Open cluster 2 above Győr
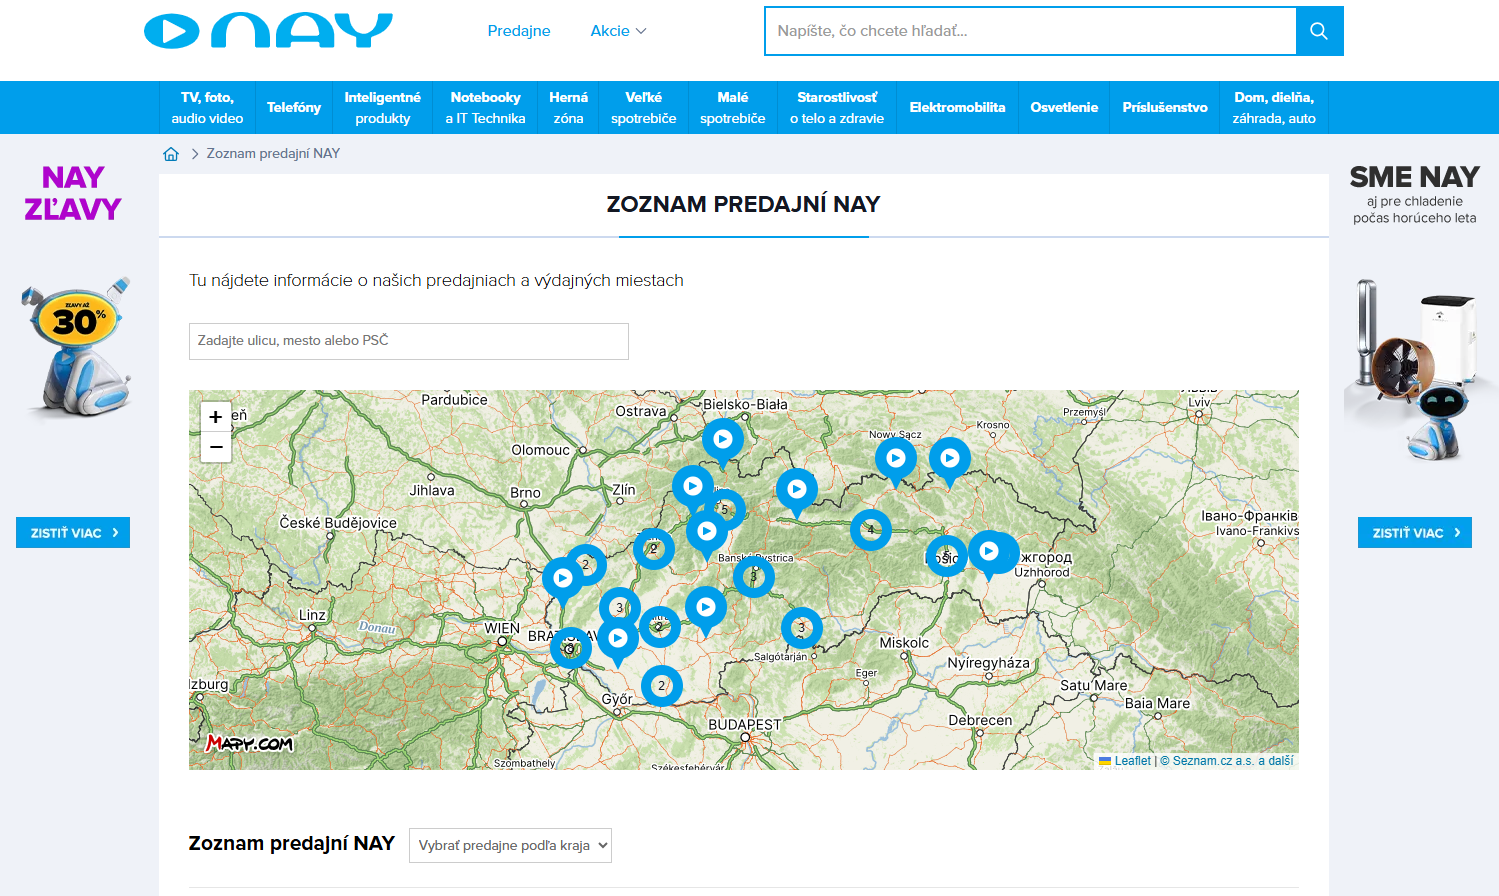The height and width of the screenshot is (896, 1499). tap(662, 686)
